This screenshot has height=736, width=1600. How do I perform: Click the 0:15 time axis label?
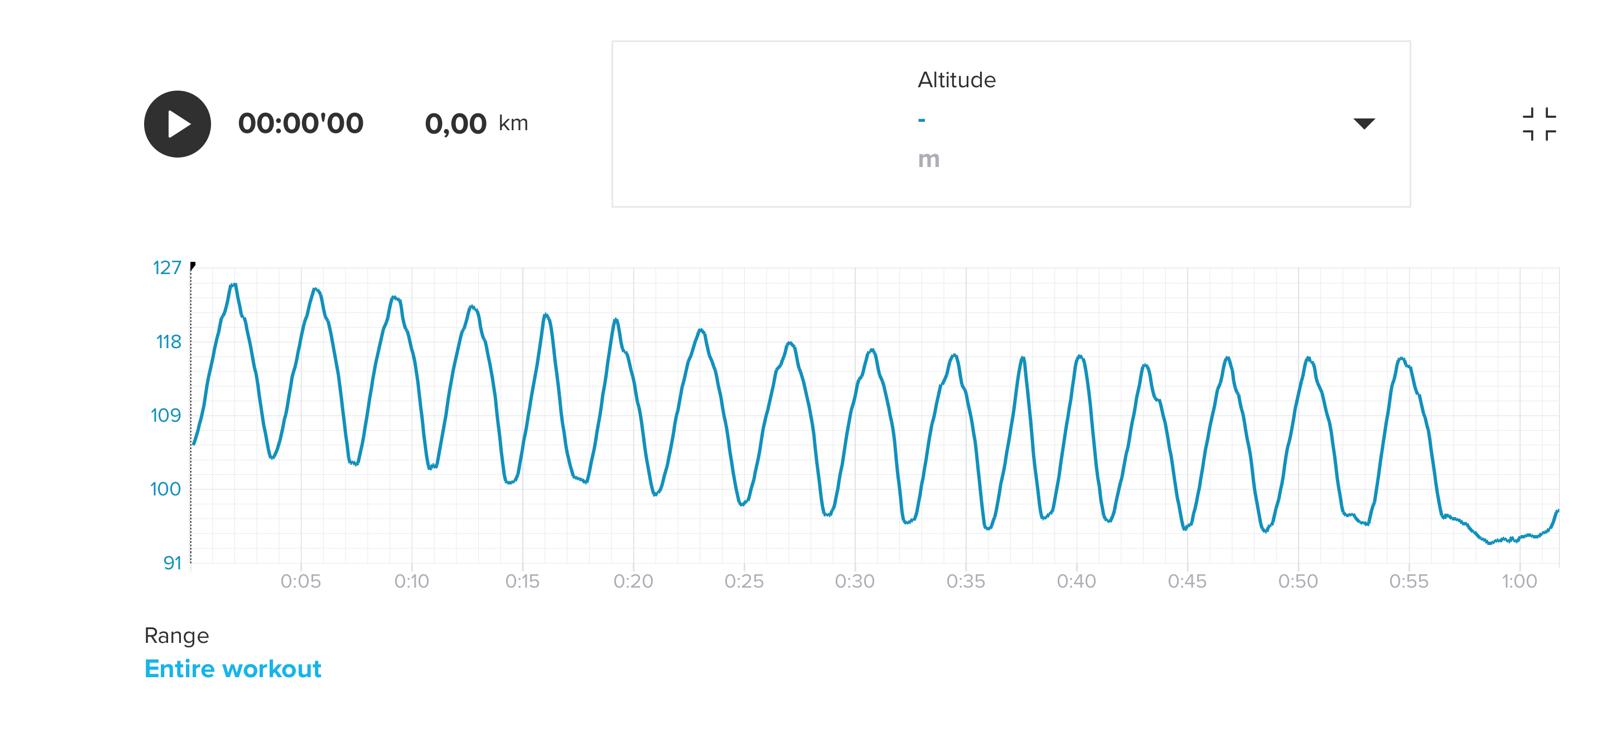coord(522,582)
